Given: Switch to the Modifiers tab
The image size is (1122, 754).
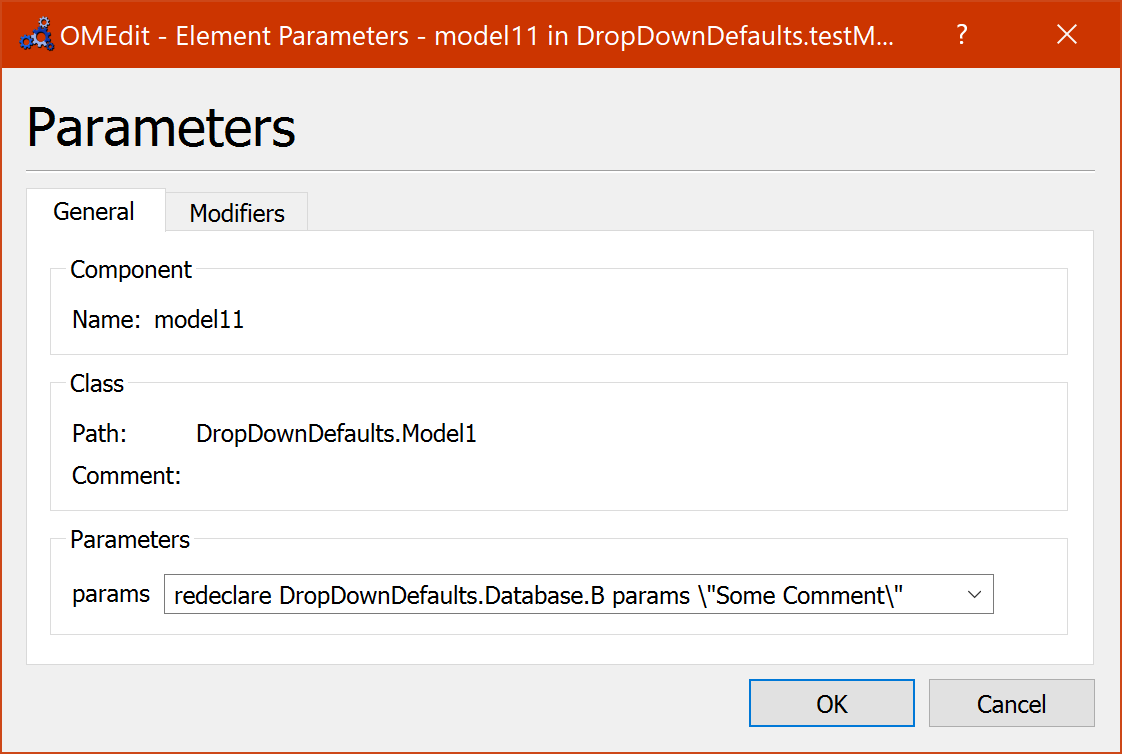Looking at the screenshot, I should pos(236,212).
